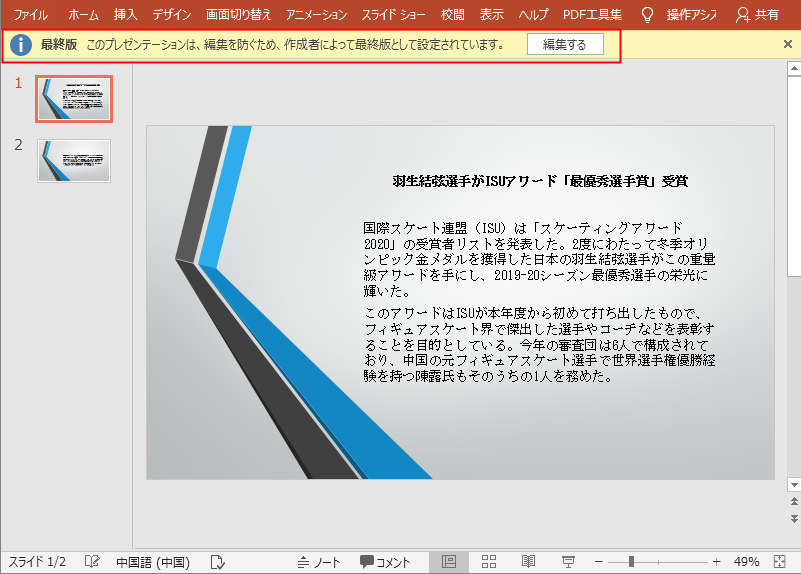Toggle the ノート notes pane
Screen dimensions: 801x574
point(319,562)
